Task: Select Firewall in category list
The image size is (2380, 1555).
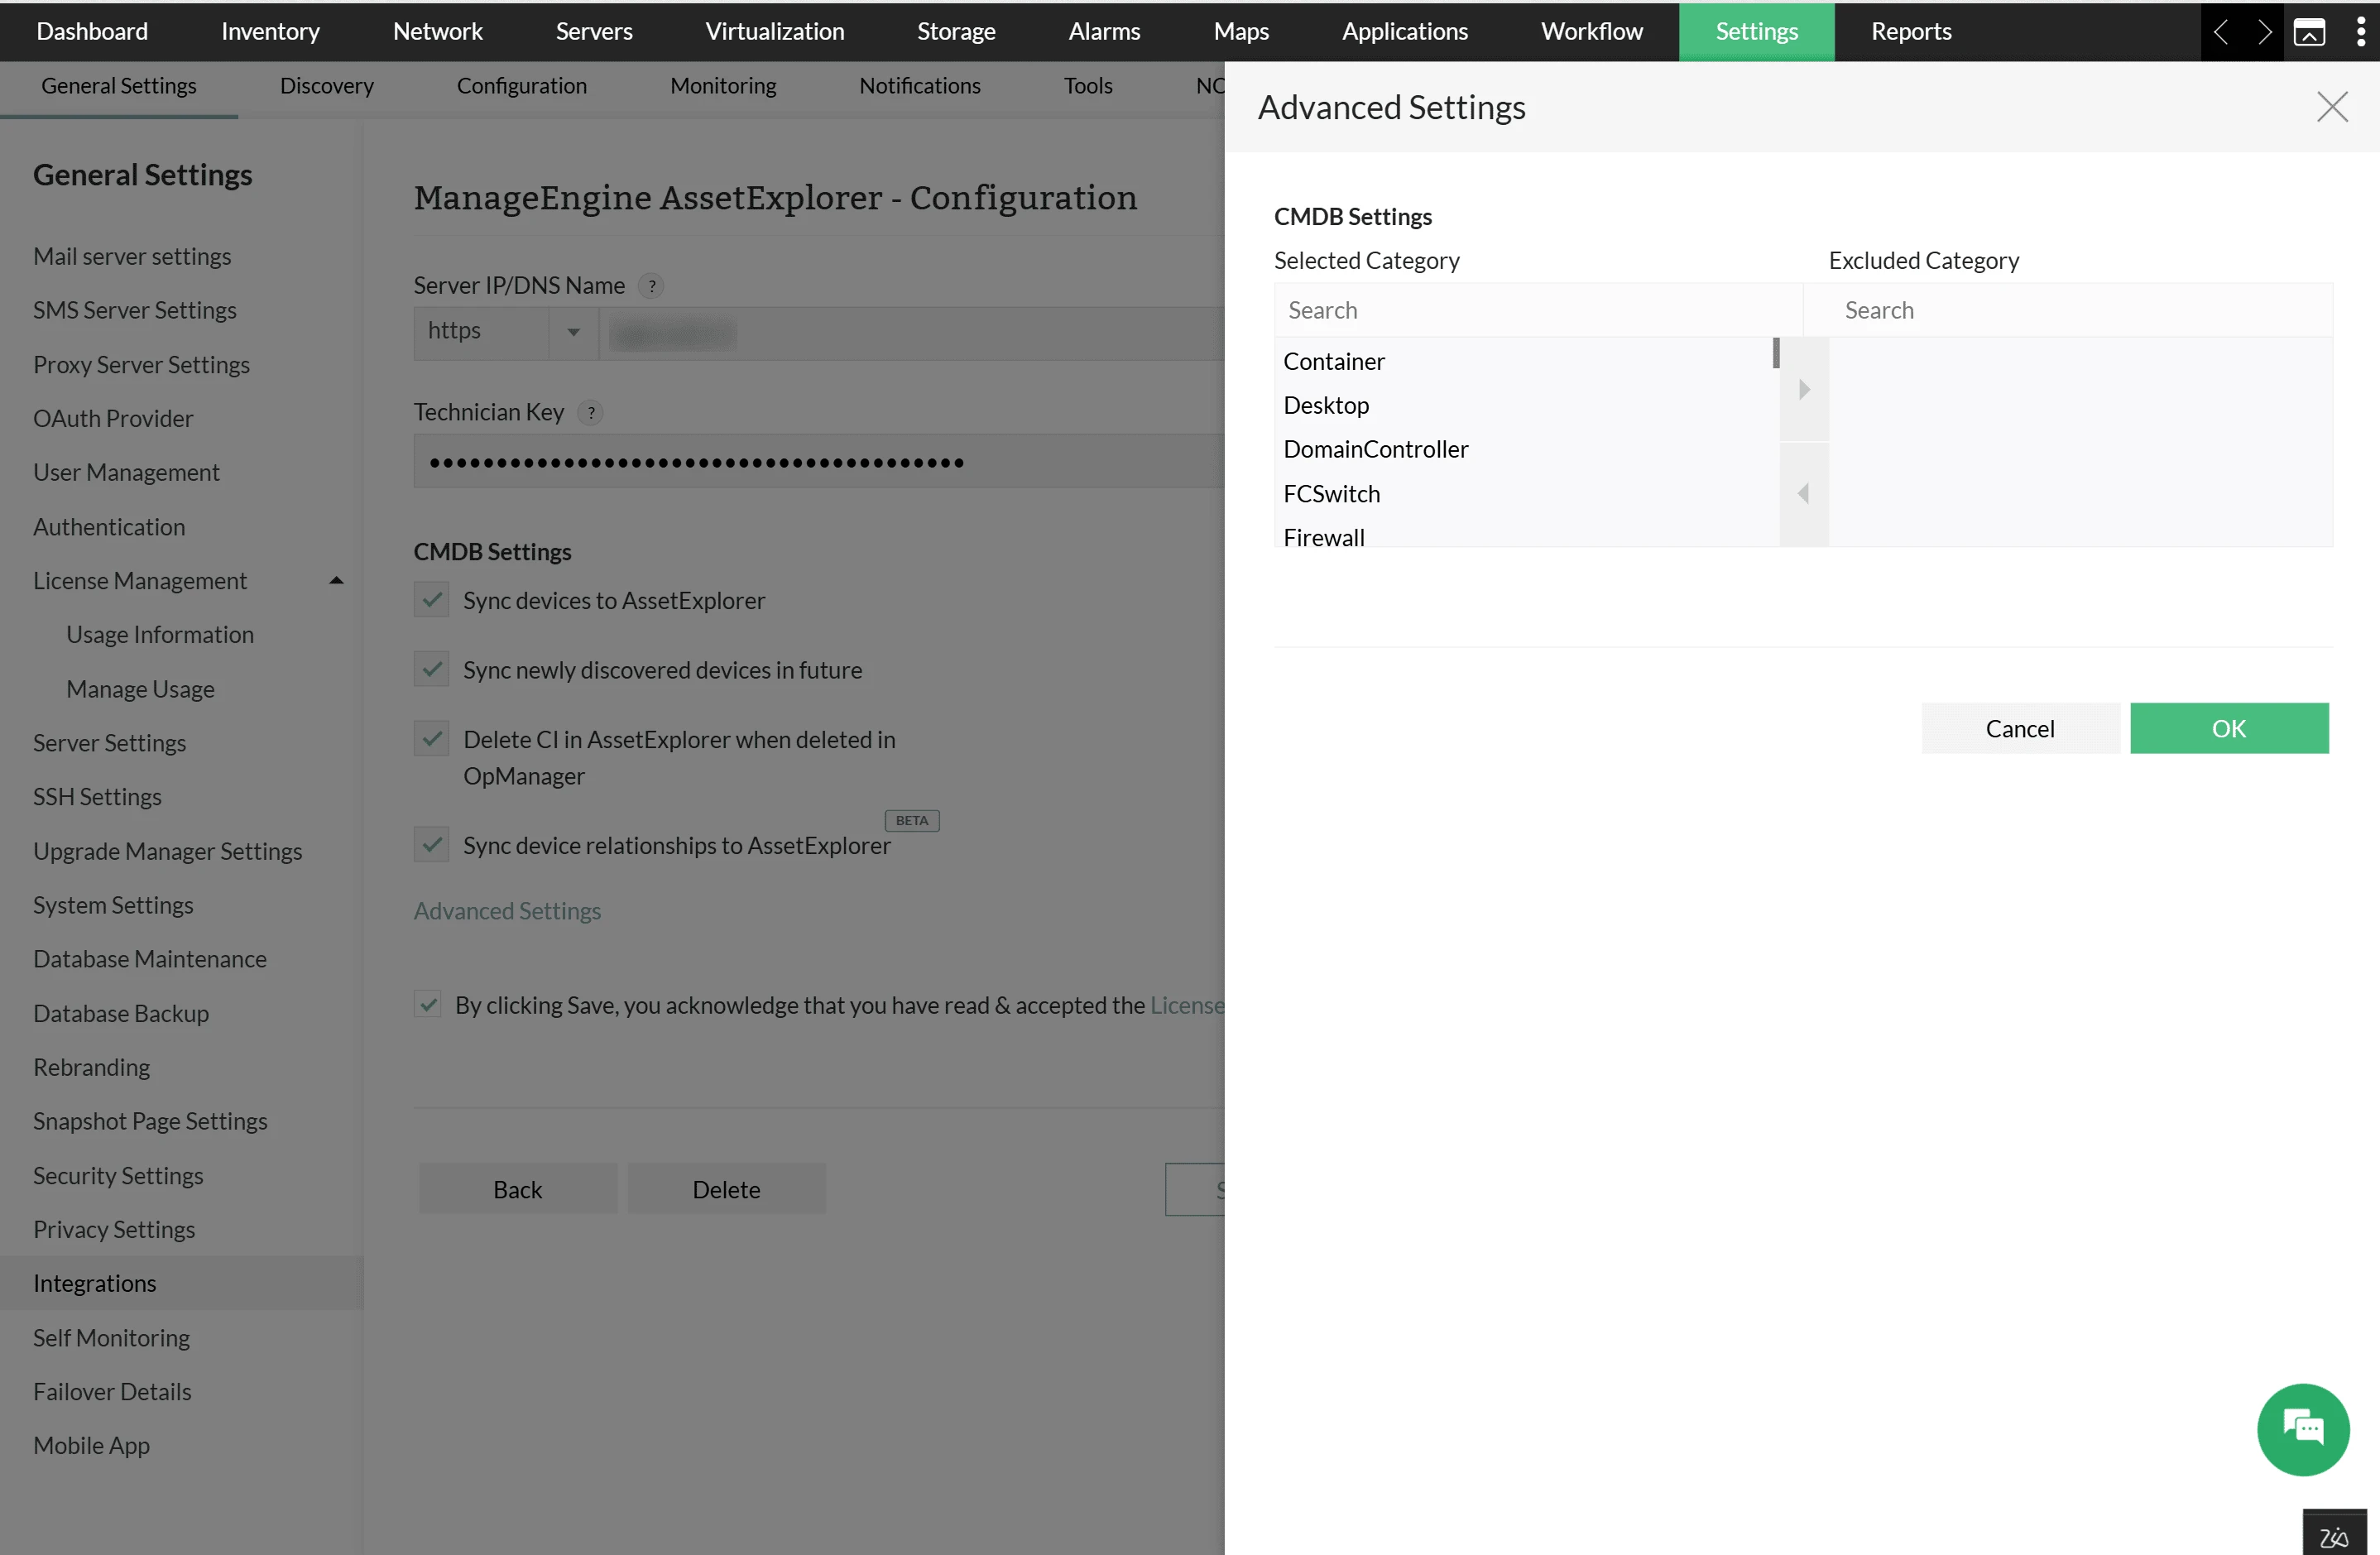Action: (1525, 535)
